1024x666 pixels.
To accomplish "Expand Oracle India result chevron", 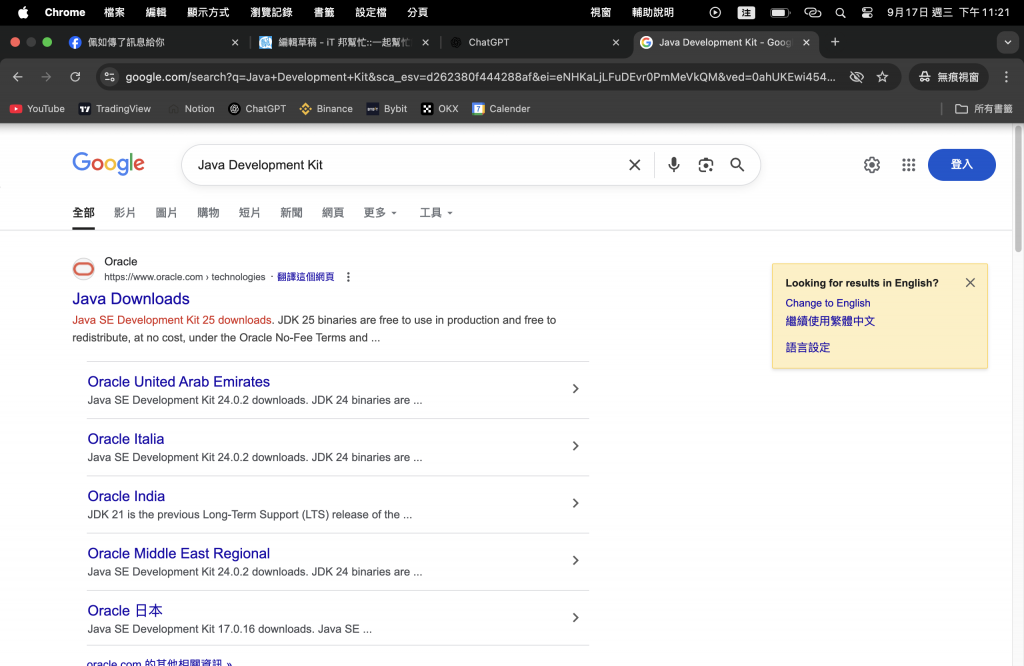I will pos(575,503).
